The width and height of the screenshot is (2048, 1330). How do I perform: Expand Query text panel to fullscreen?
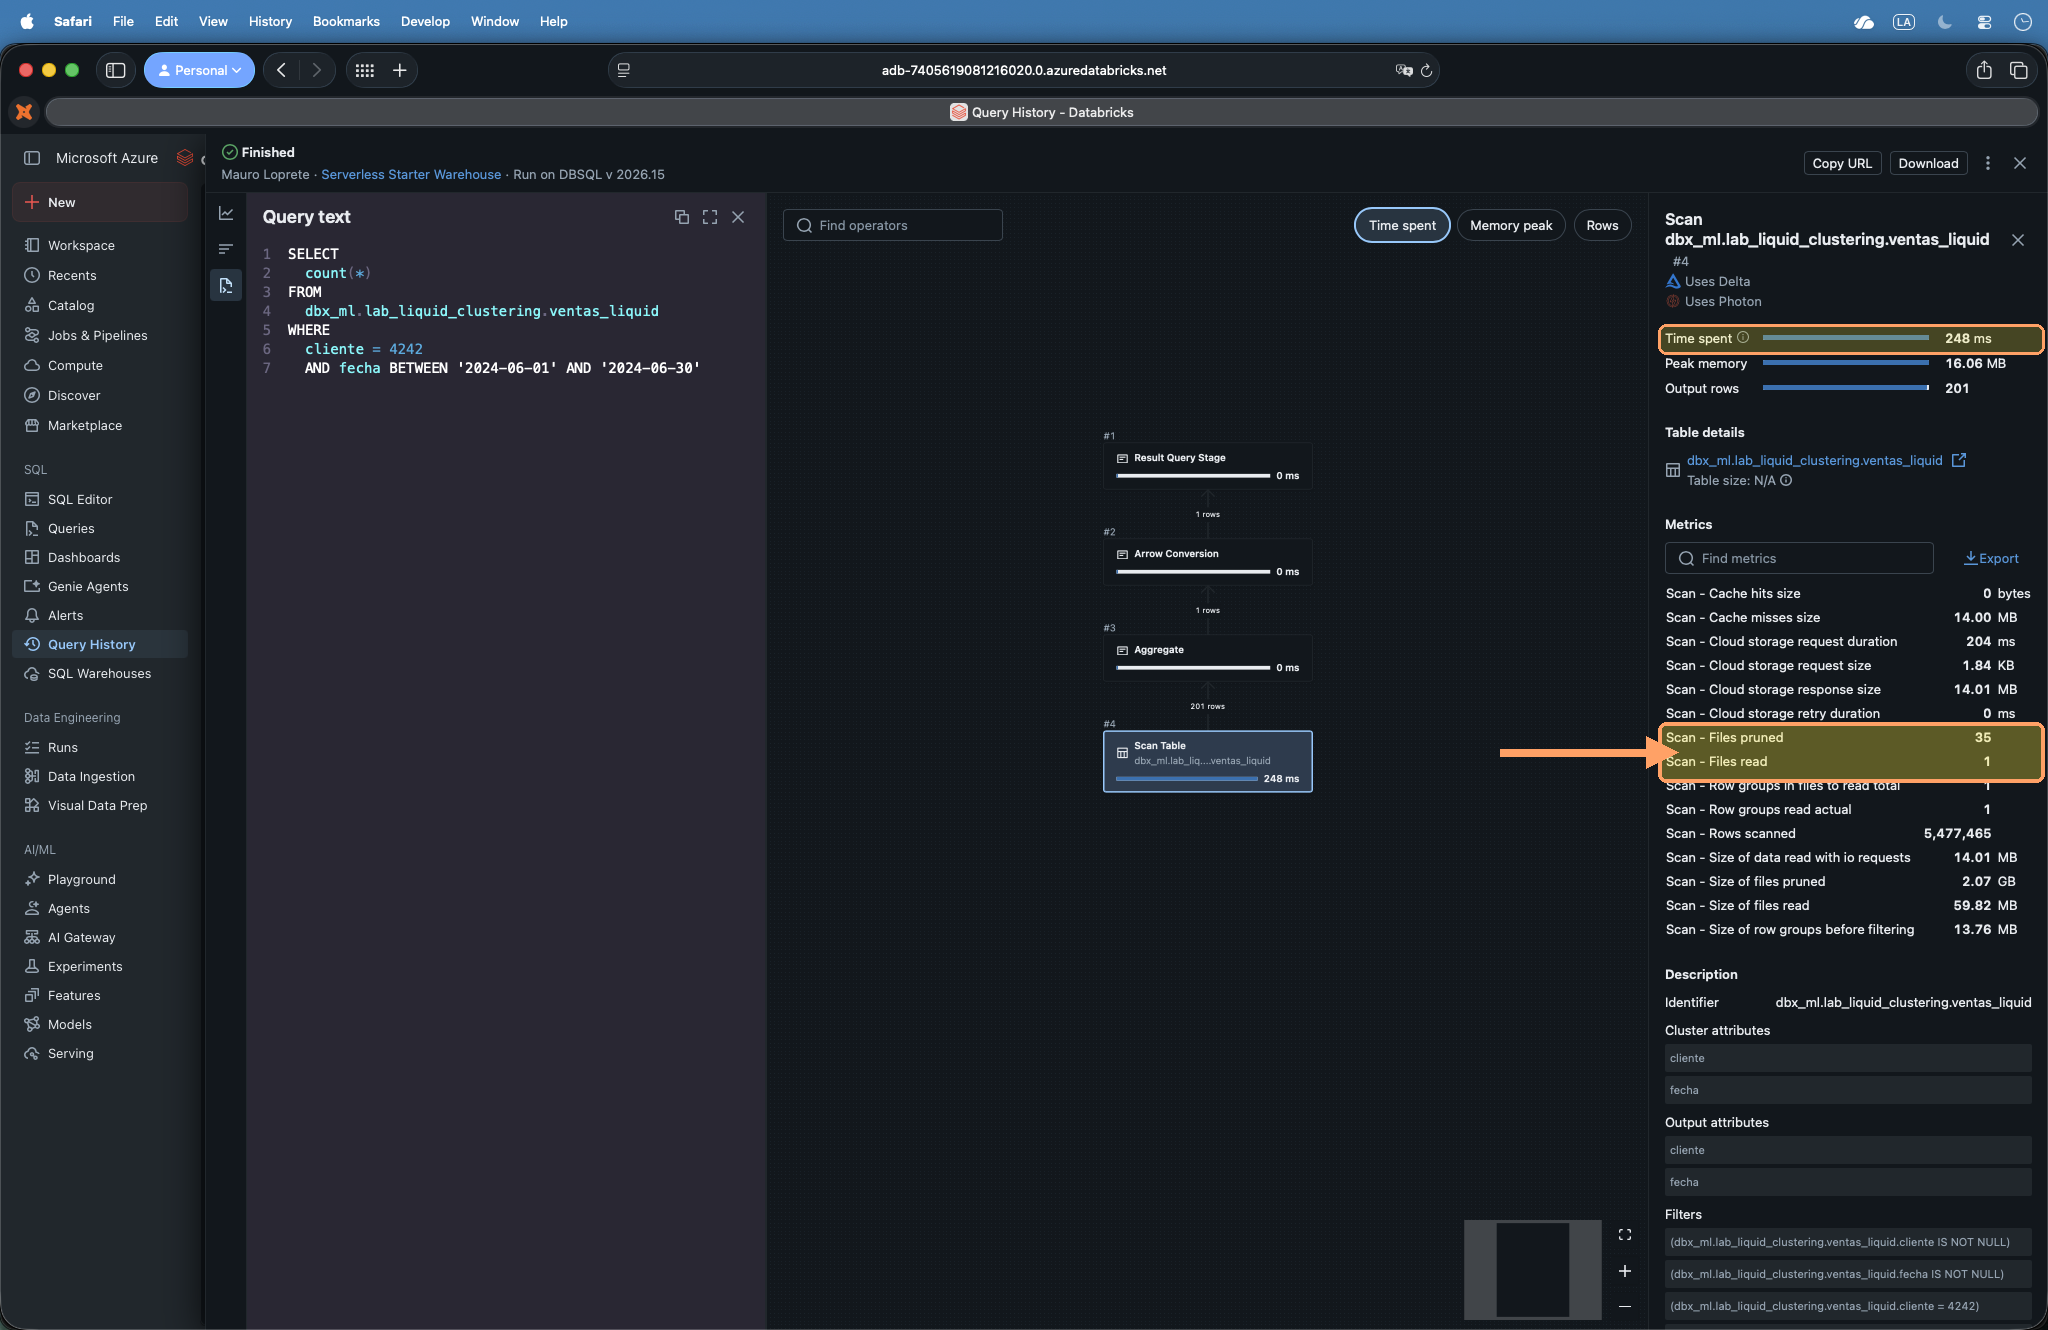[710, 217]
